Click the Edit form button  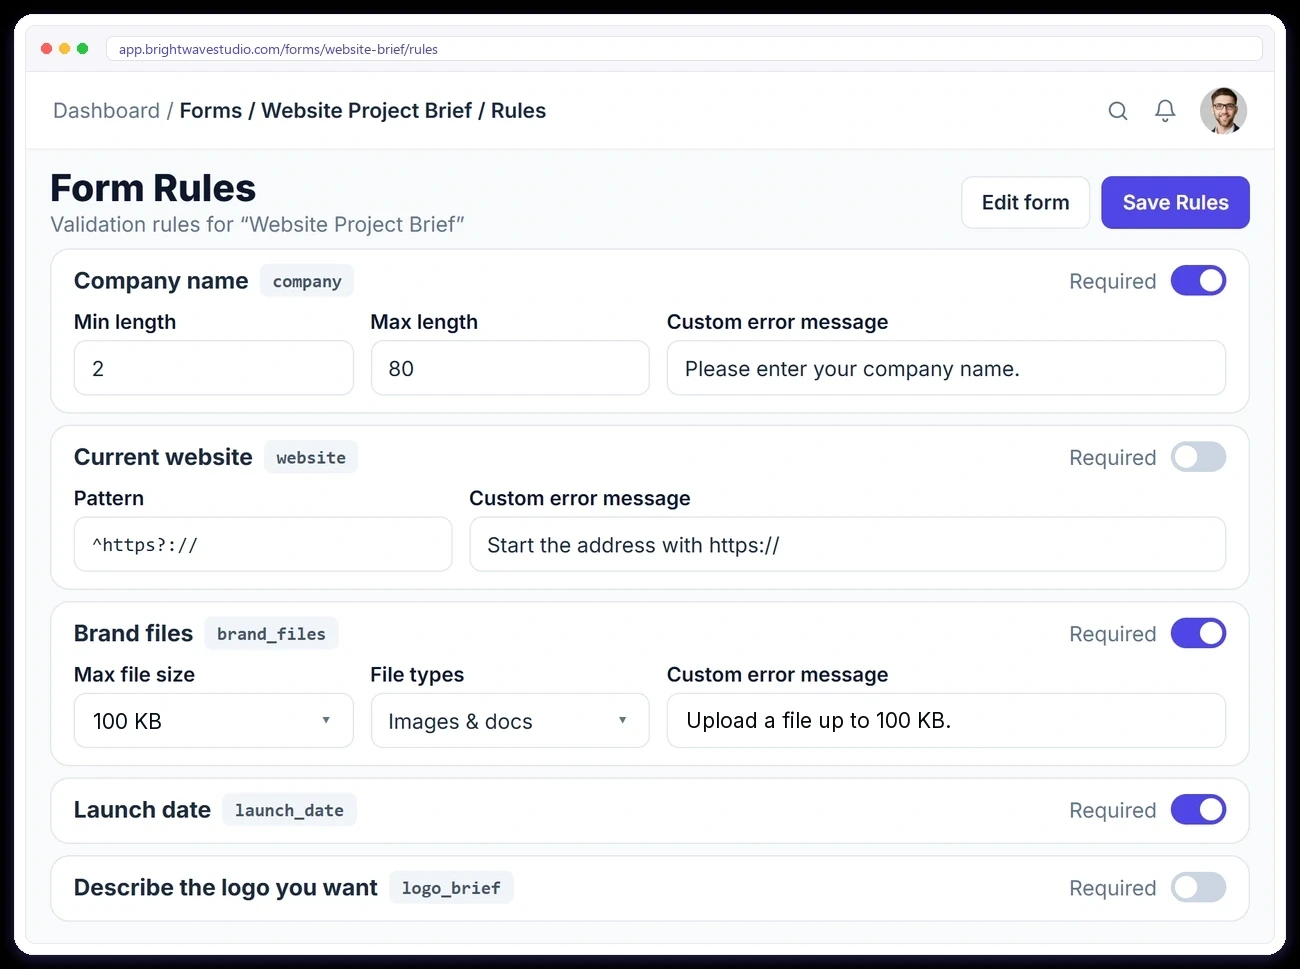[x=1025, y=202]
